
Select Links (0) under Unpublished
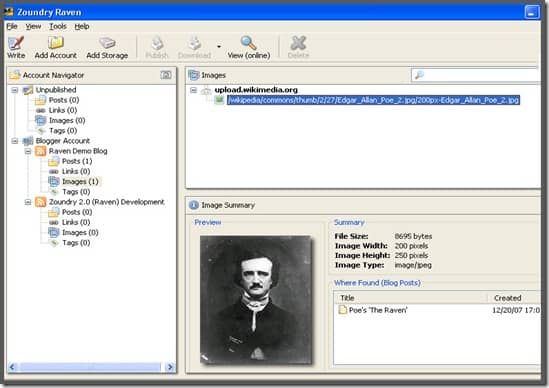63,110
